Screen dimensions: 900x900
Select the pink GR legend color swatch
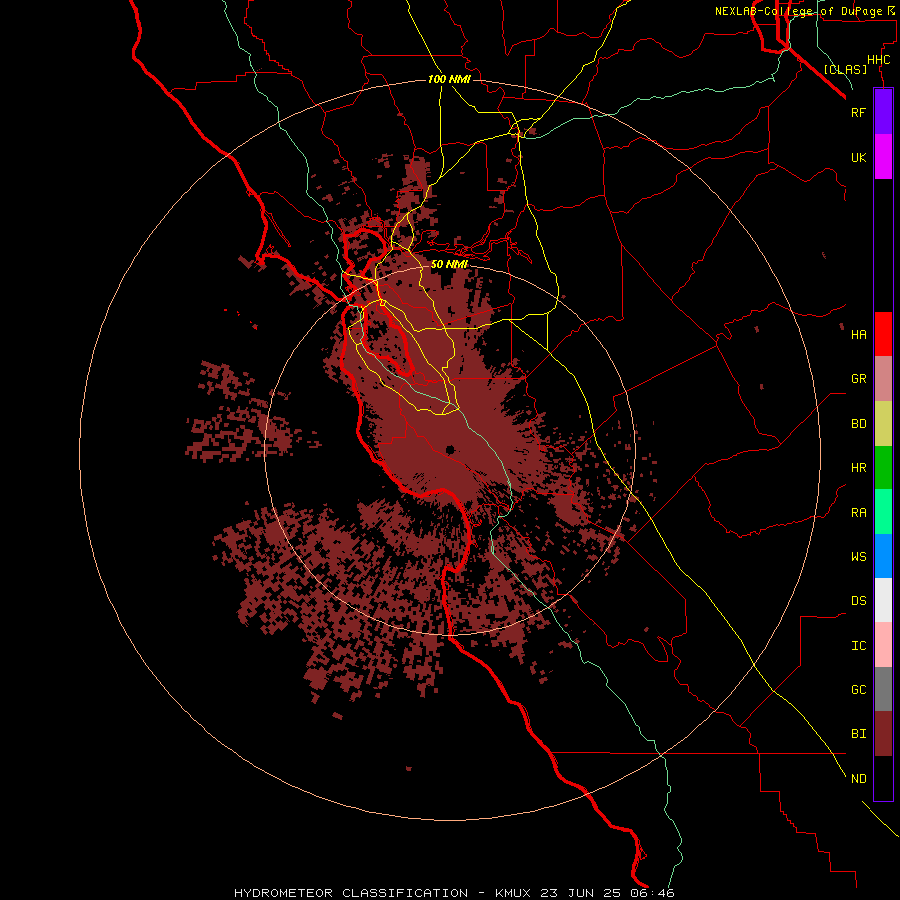pyautogui.click(x=883, y=379)
